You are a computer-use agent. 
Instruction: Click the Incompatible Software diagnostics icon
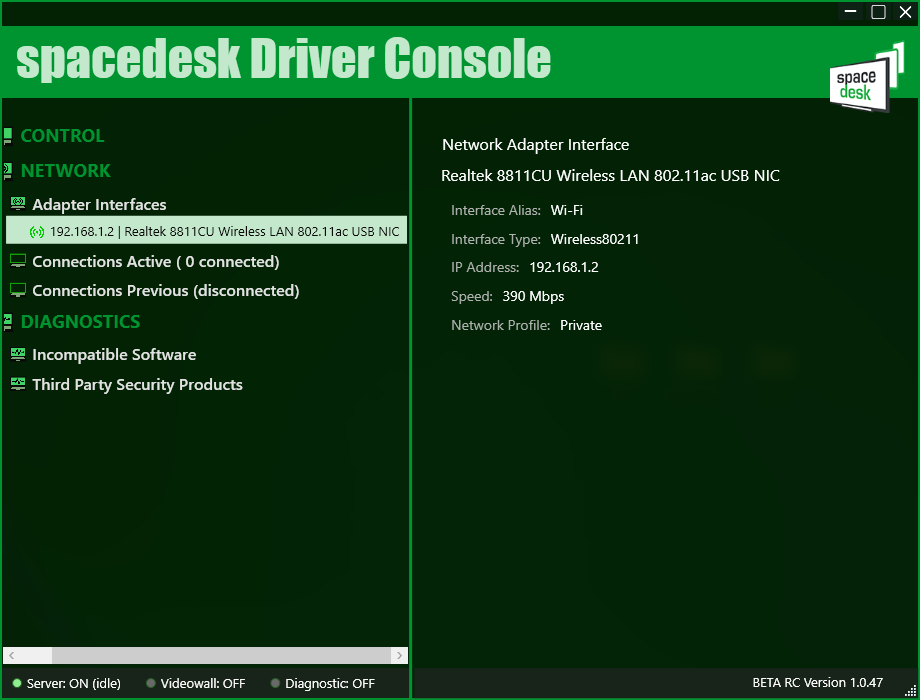coord(17,354)
